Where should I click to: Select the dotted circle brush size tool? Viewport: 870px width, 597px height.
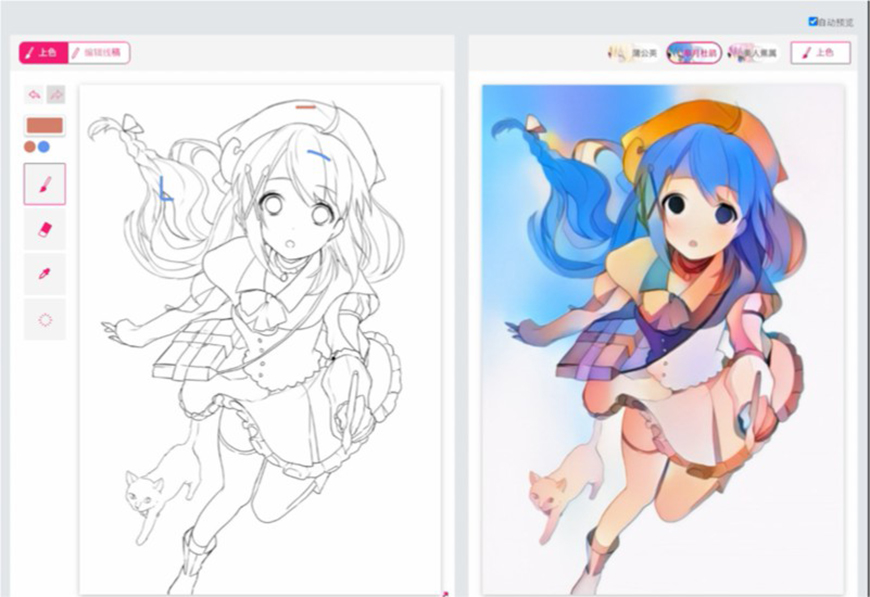45,319
